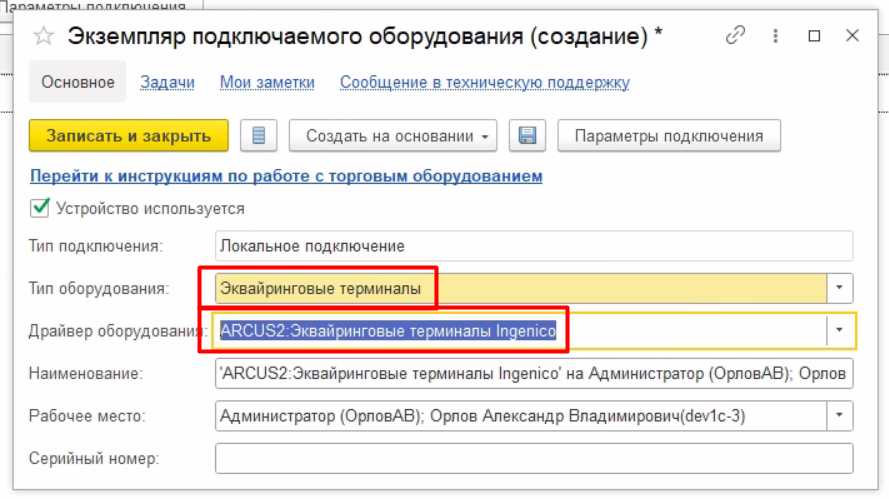Screen dimensions: 889x499
Task: Open the 'Драйвер оборудования' dropdown list
Action: click(x=841, y=329)
